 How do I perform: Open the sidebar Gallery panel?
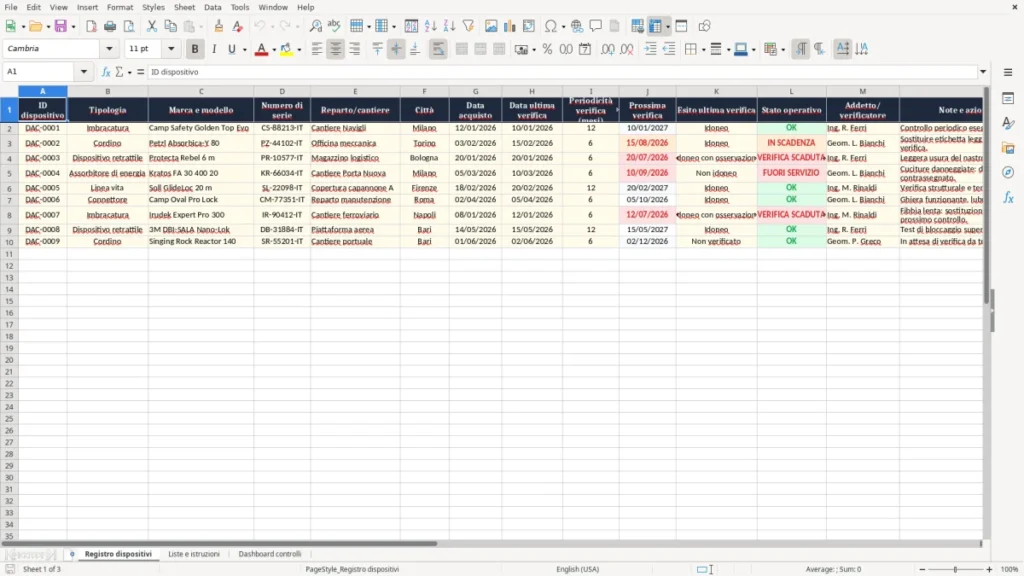pos(1008,148)
